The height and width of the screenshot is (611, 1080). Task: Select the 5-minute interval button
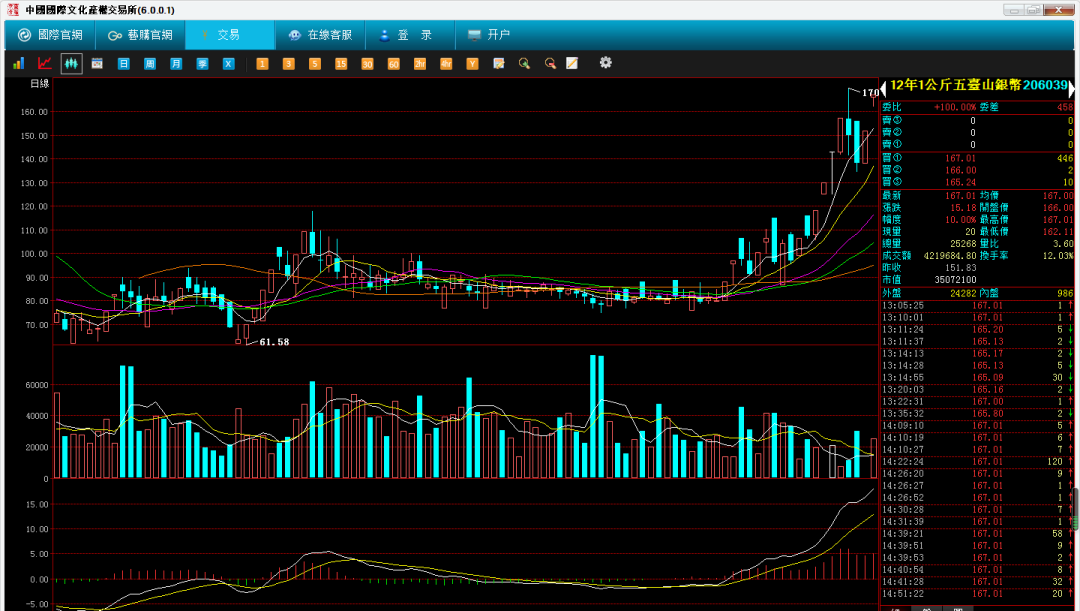pos(314,63)
